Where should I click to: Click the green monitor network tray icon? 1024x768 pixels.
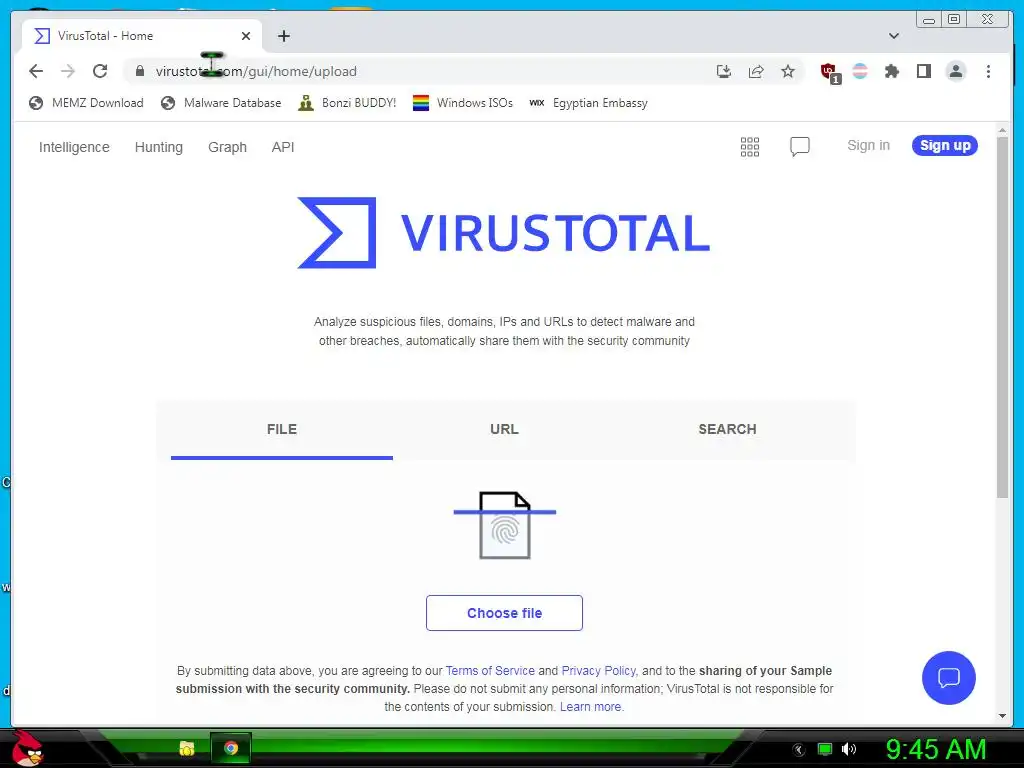825,749
